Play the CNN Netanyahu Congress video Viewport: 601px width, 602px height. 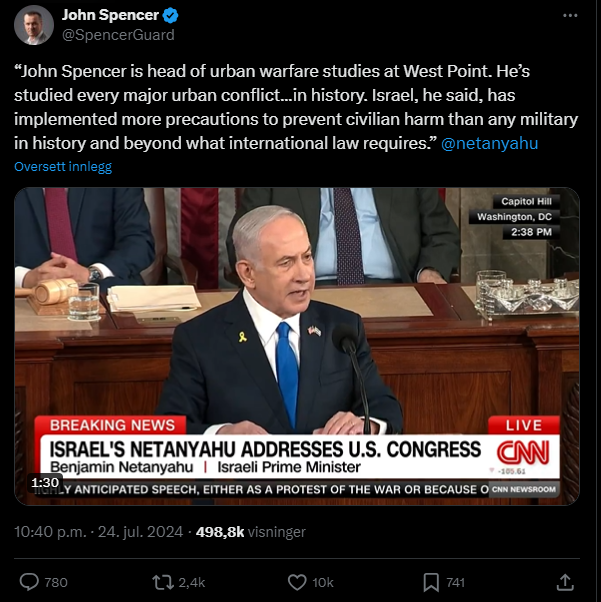coord(297,346)
